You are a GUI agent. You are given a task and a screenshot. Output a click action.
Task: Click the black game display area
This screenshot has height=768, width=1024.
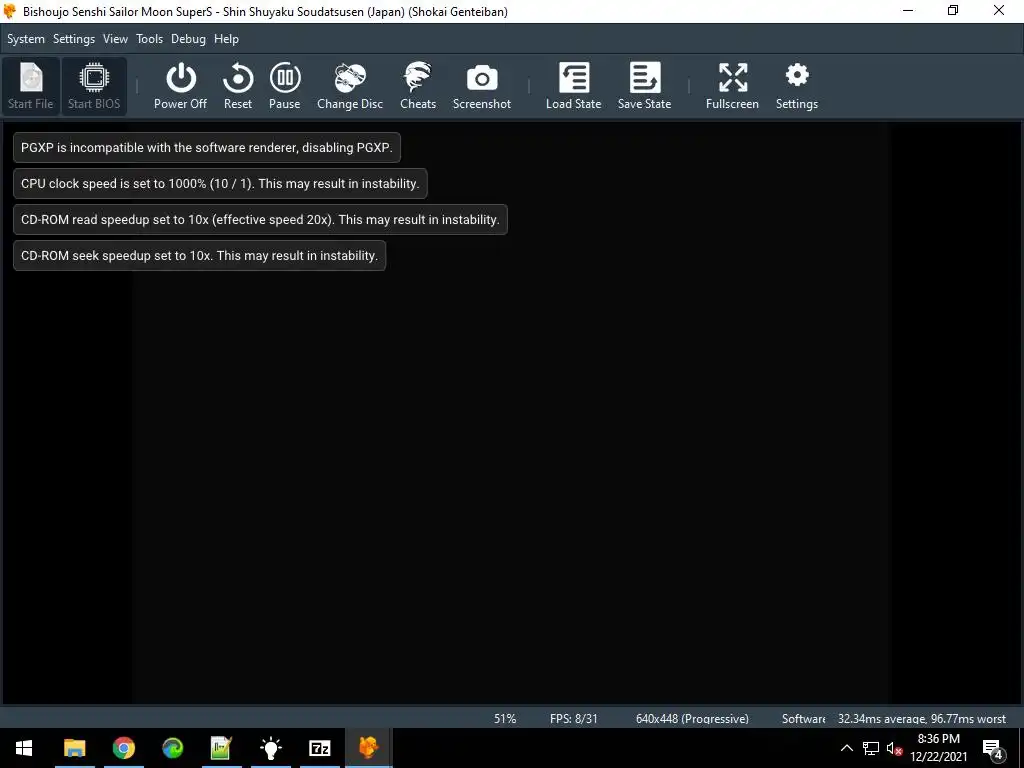coord(512,413)
